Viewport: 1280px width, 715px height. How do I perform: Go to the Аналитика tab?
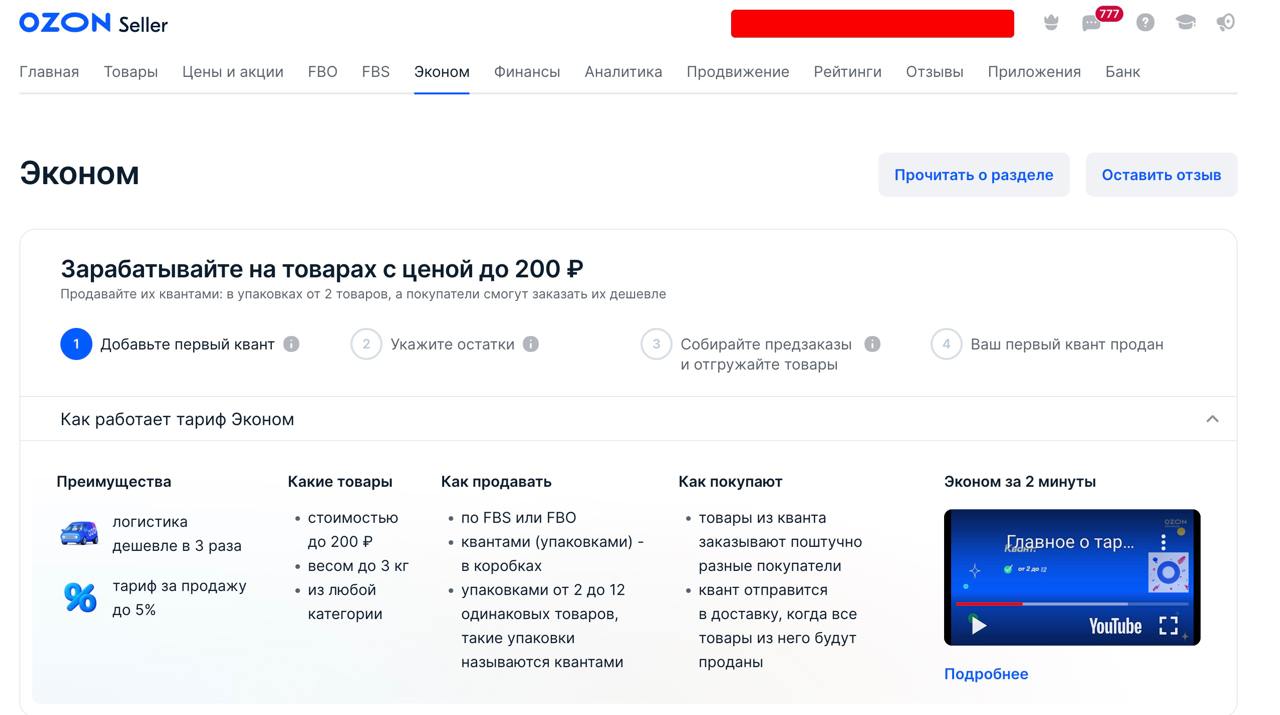pyautogui.click(x=623, y=72)
